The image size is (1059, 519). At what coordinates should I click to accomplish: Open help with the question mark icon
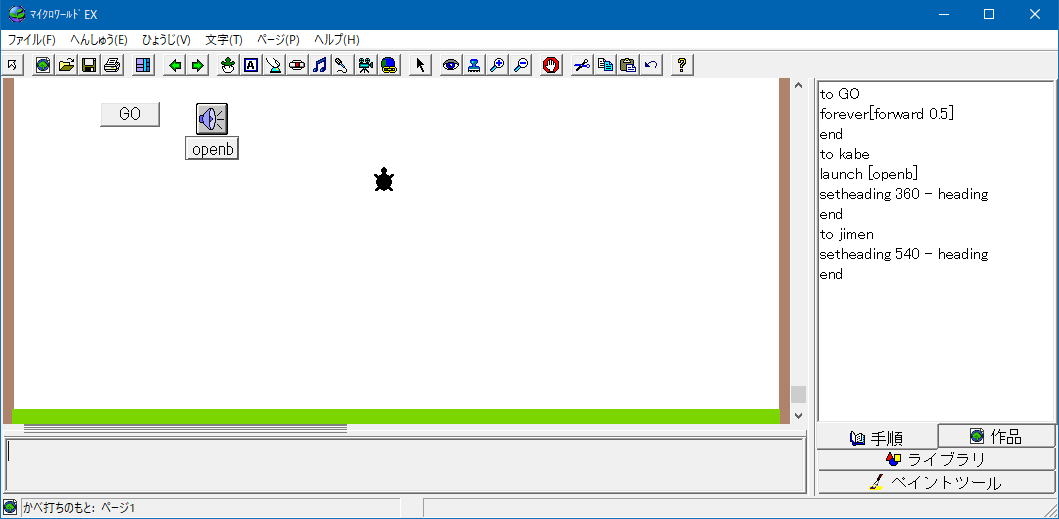[682, 66]
